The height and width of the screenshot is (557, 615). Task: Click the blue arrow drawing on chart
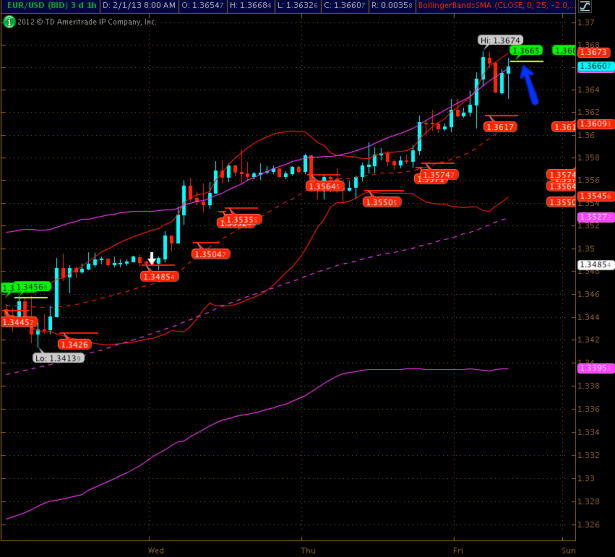click(528, 84)
